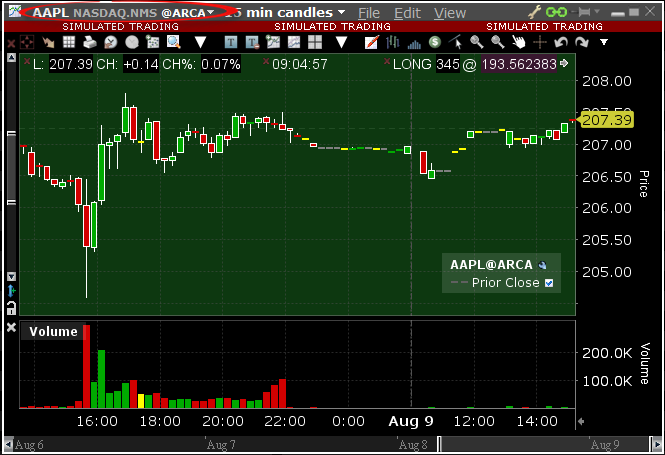Click the LONG 345 position text

coord(426,64)
